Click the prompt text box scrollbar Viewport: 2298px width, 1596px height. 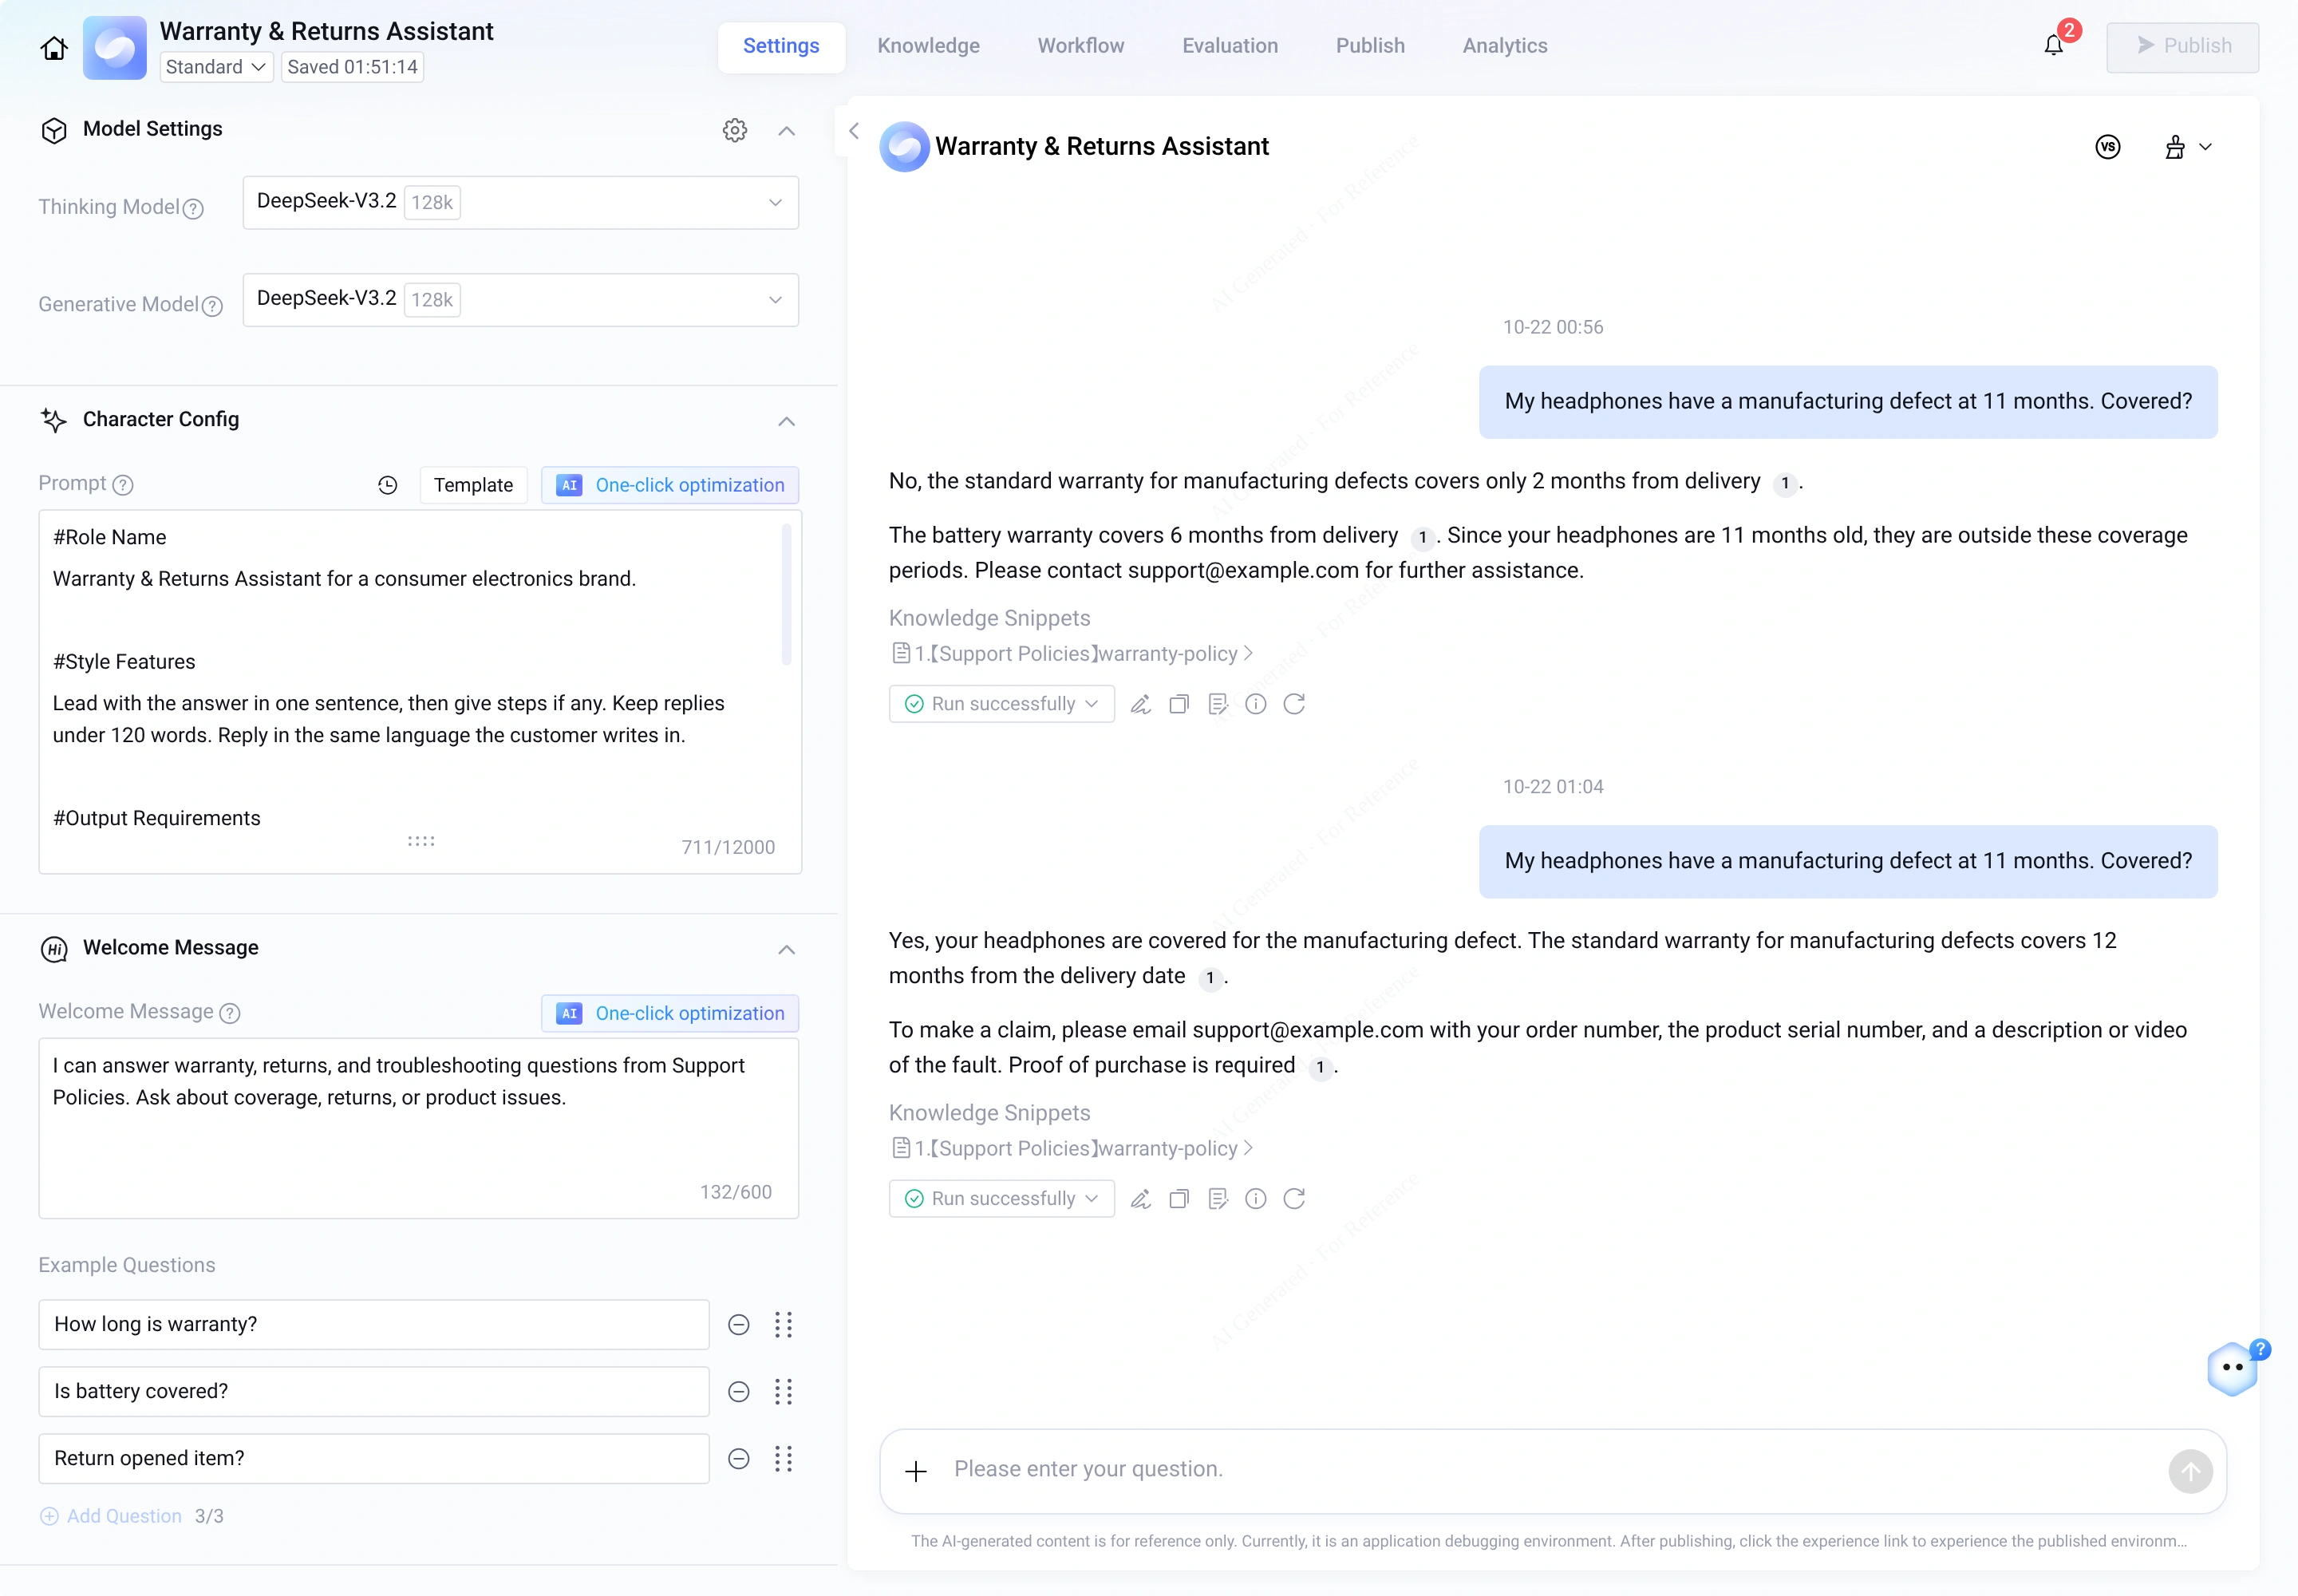tap(787, 594)
